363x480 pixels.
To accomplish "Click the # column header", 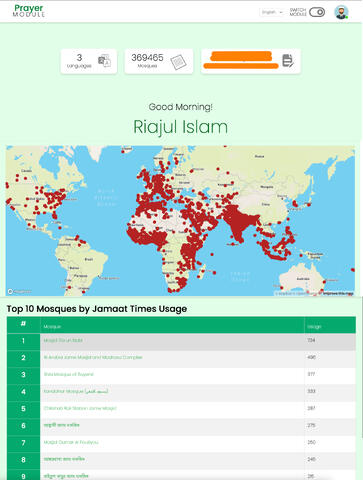I will 23,325.
